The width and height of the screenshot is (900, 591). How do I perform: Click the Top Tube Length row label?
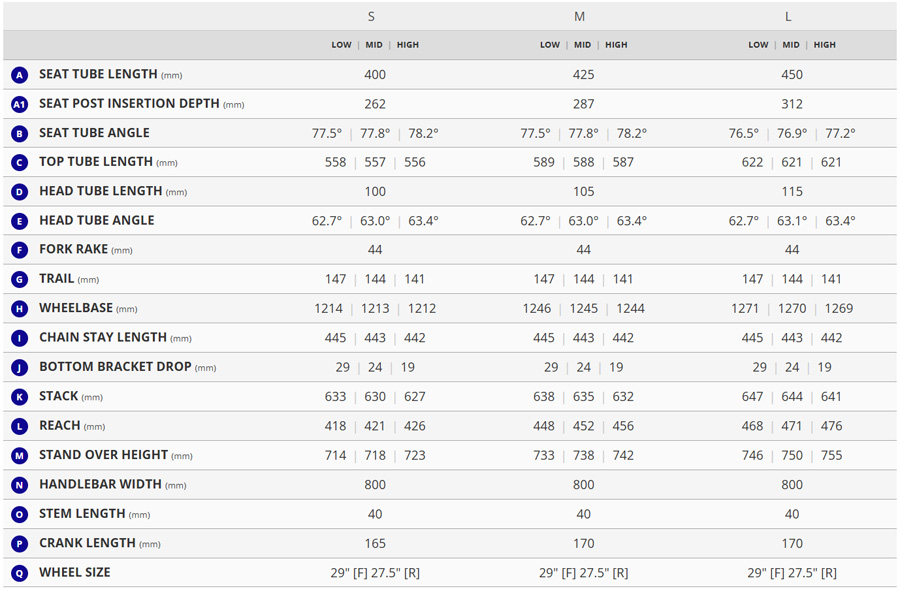coord(96,162)
